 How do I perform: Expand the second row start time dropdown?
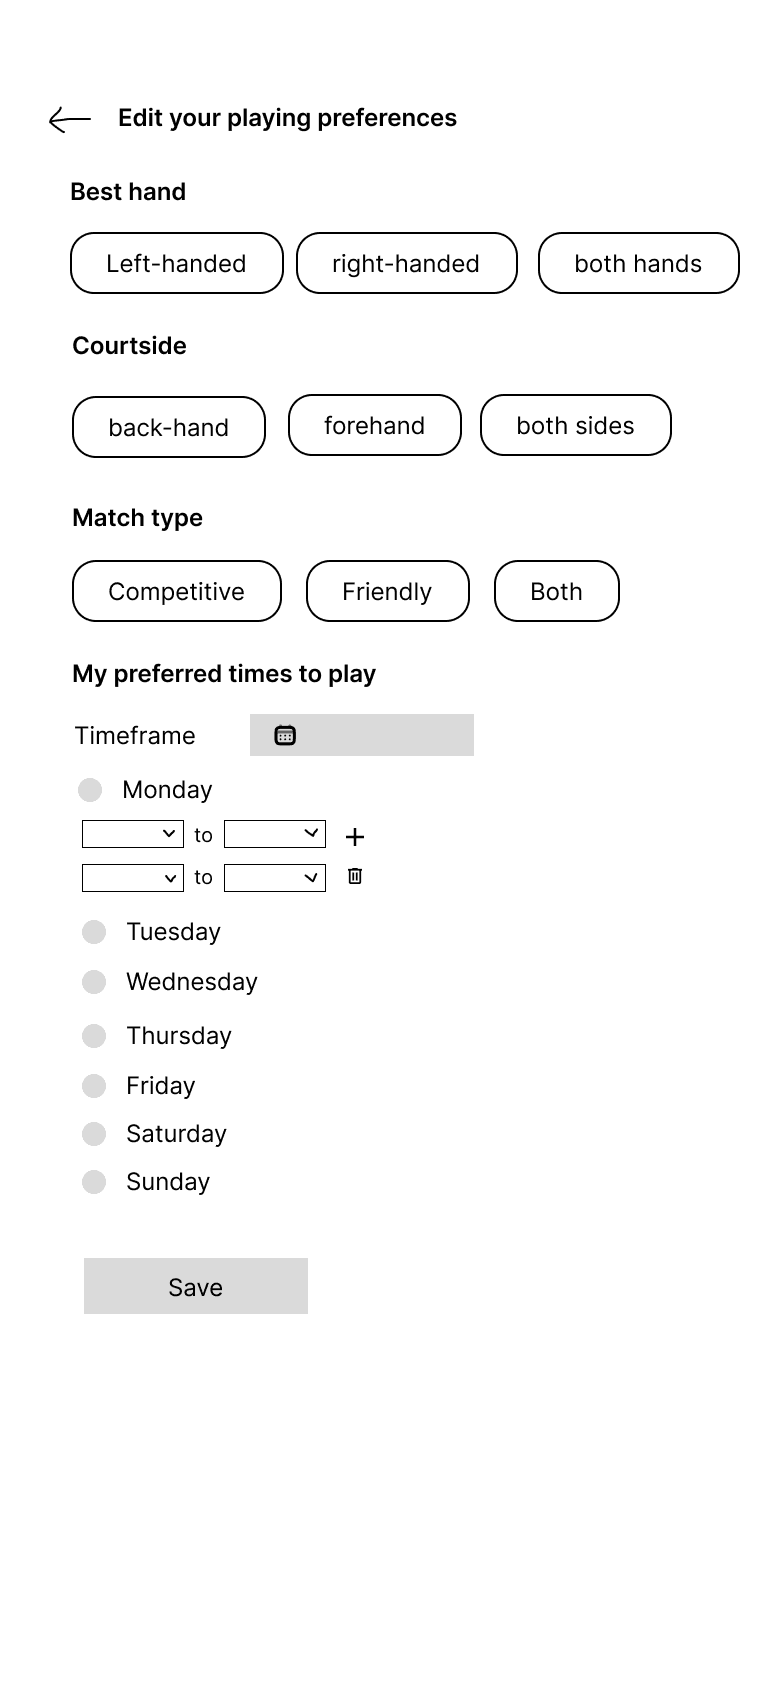pos(133,878)
